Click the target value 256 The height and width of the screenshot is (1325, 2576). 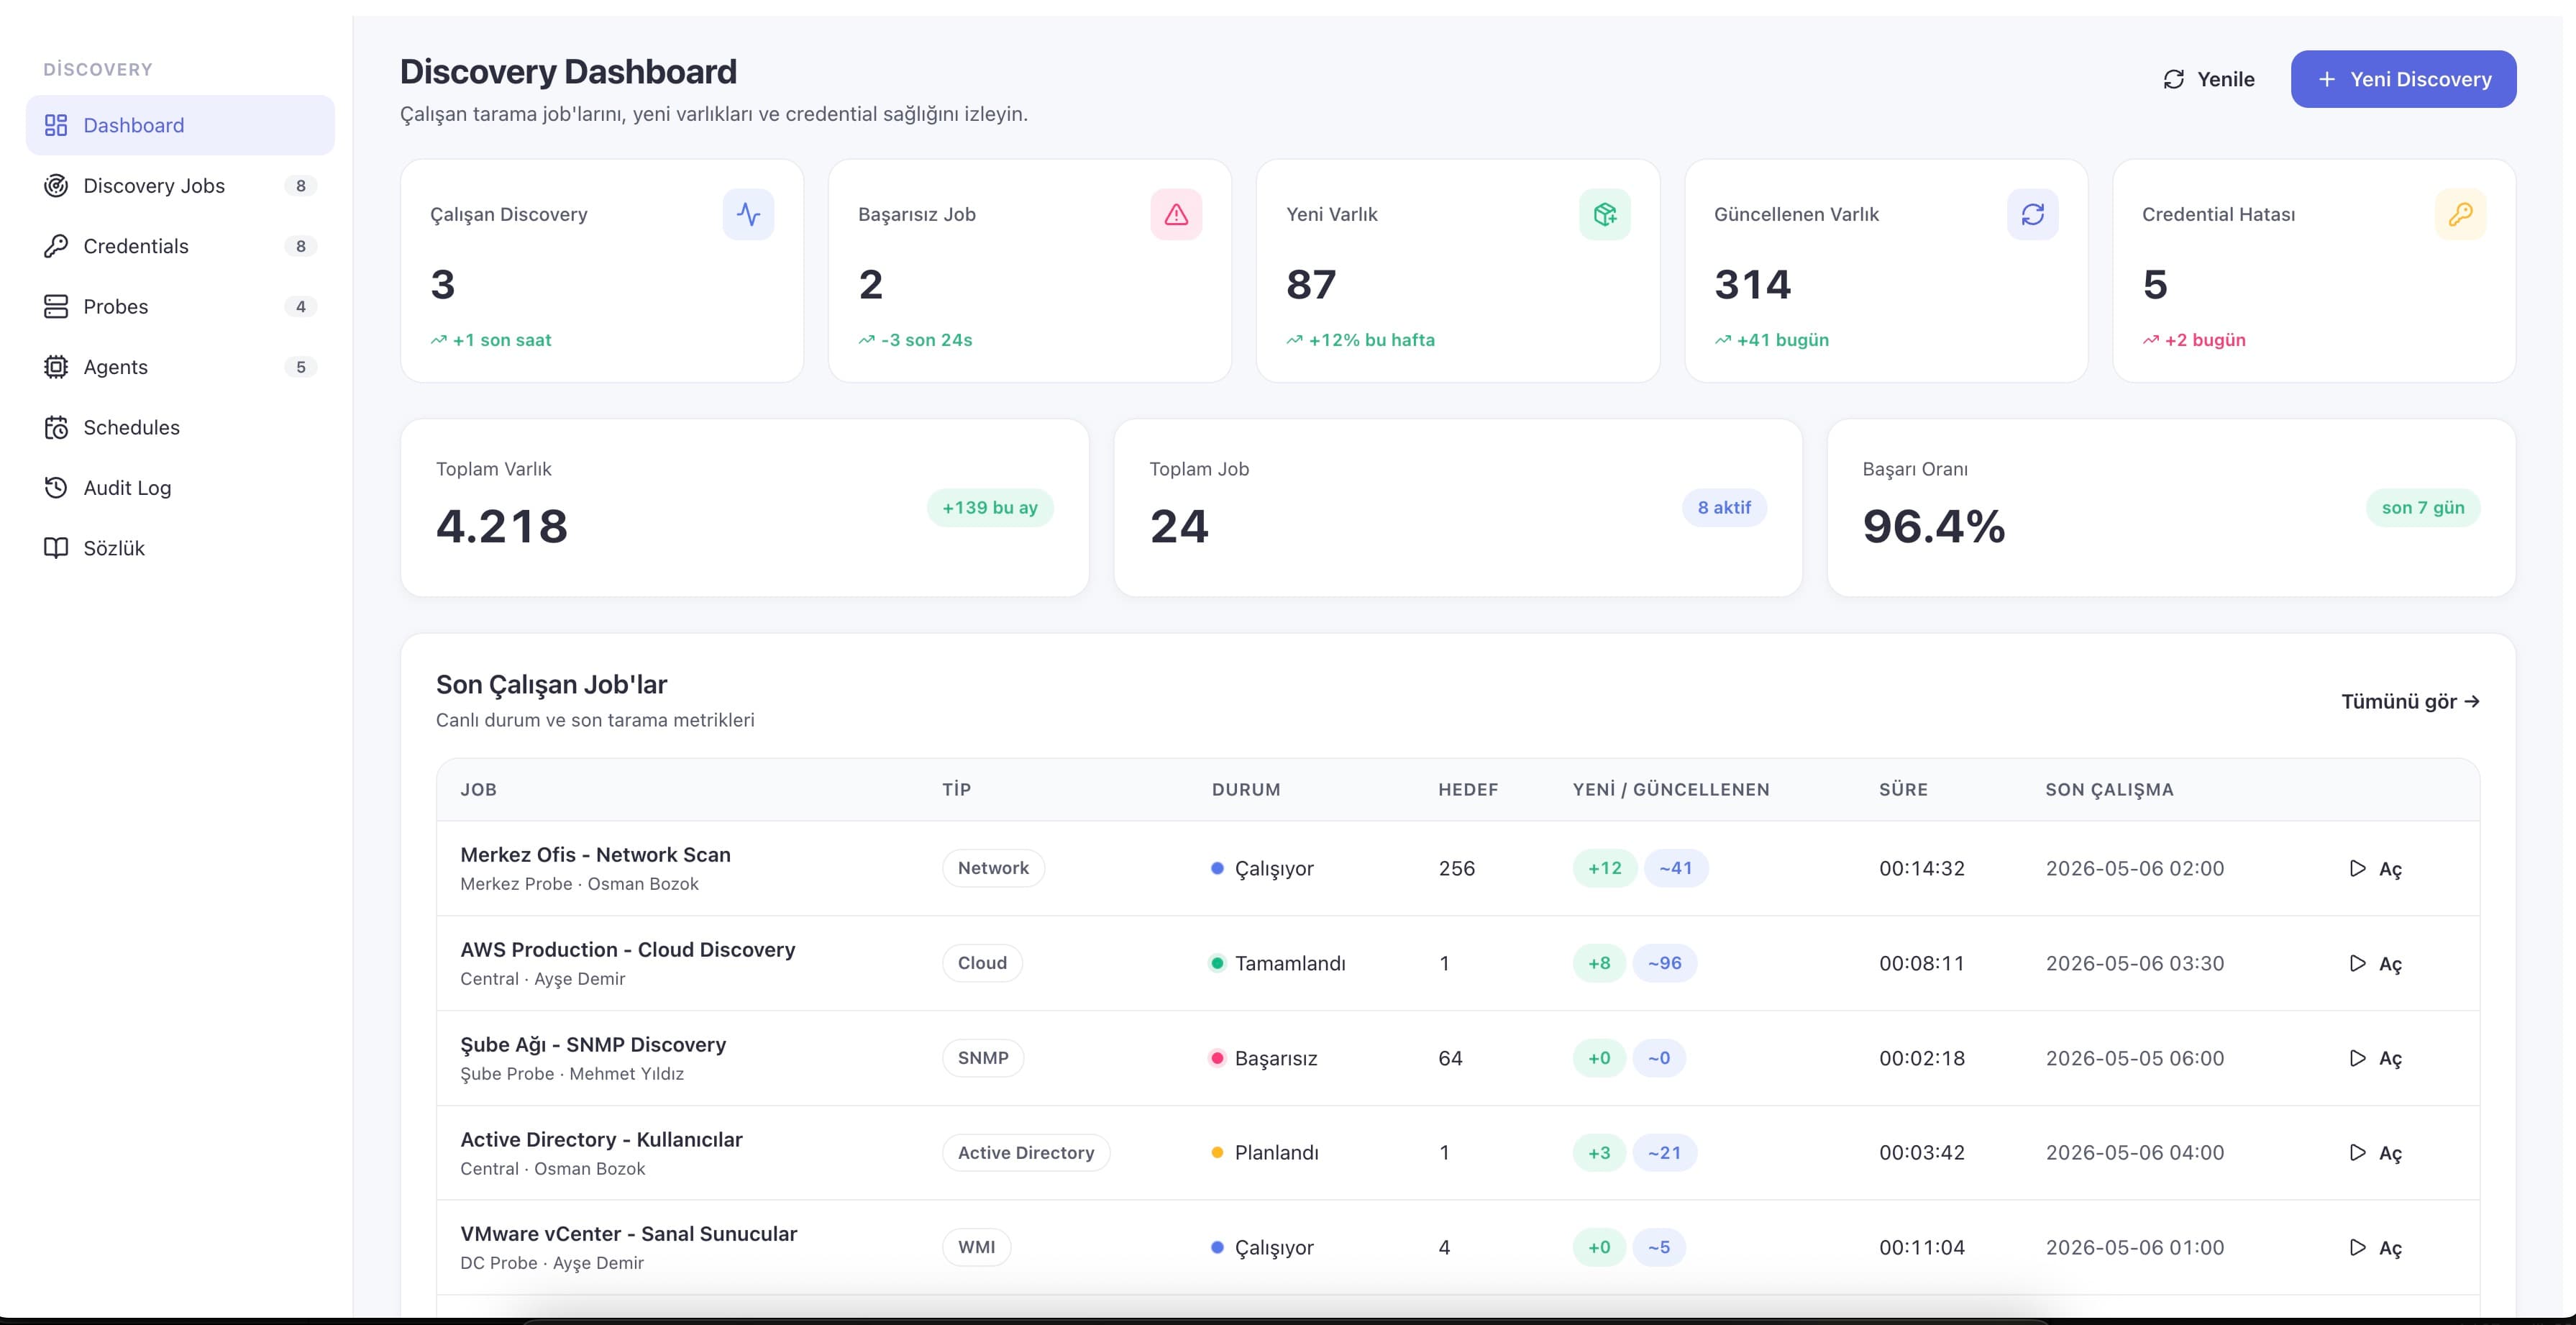tap(1457, 868)
